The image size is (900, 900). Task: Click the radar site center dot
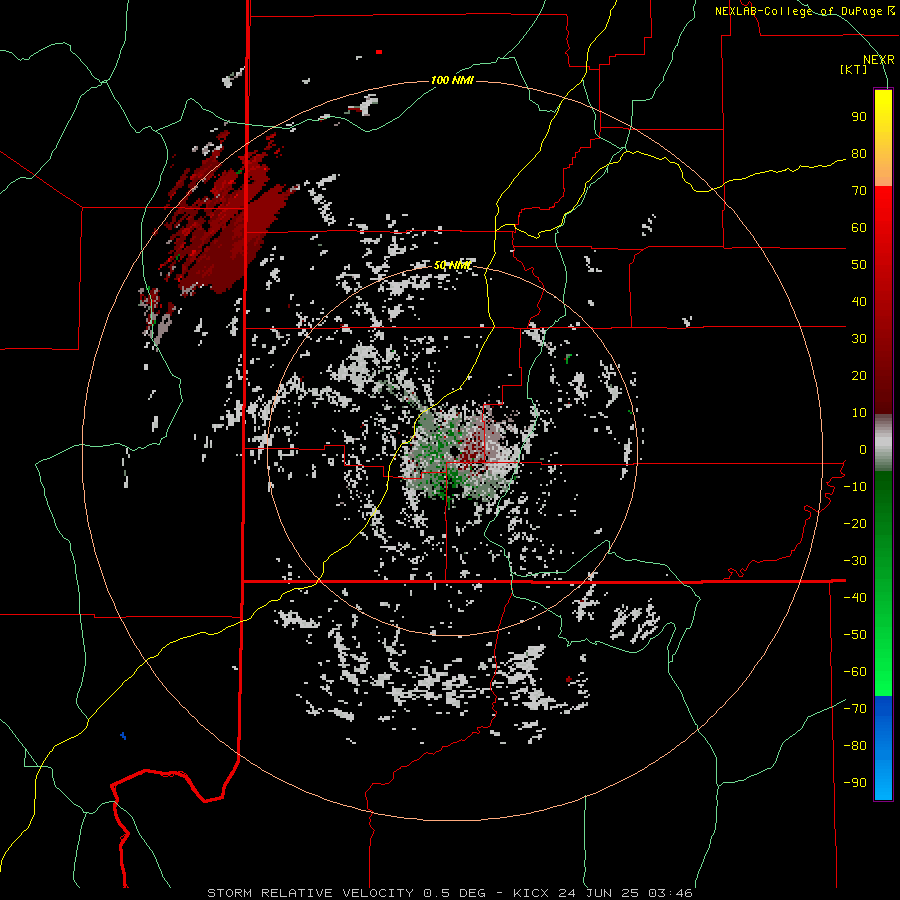coord(454,452)
